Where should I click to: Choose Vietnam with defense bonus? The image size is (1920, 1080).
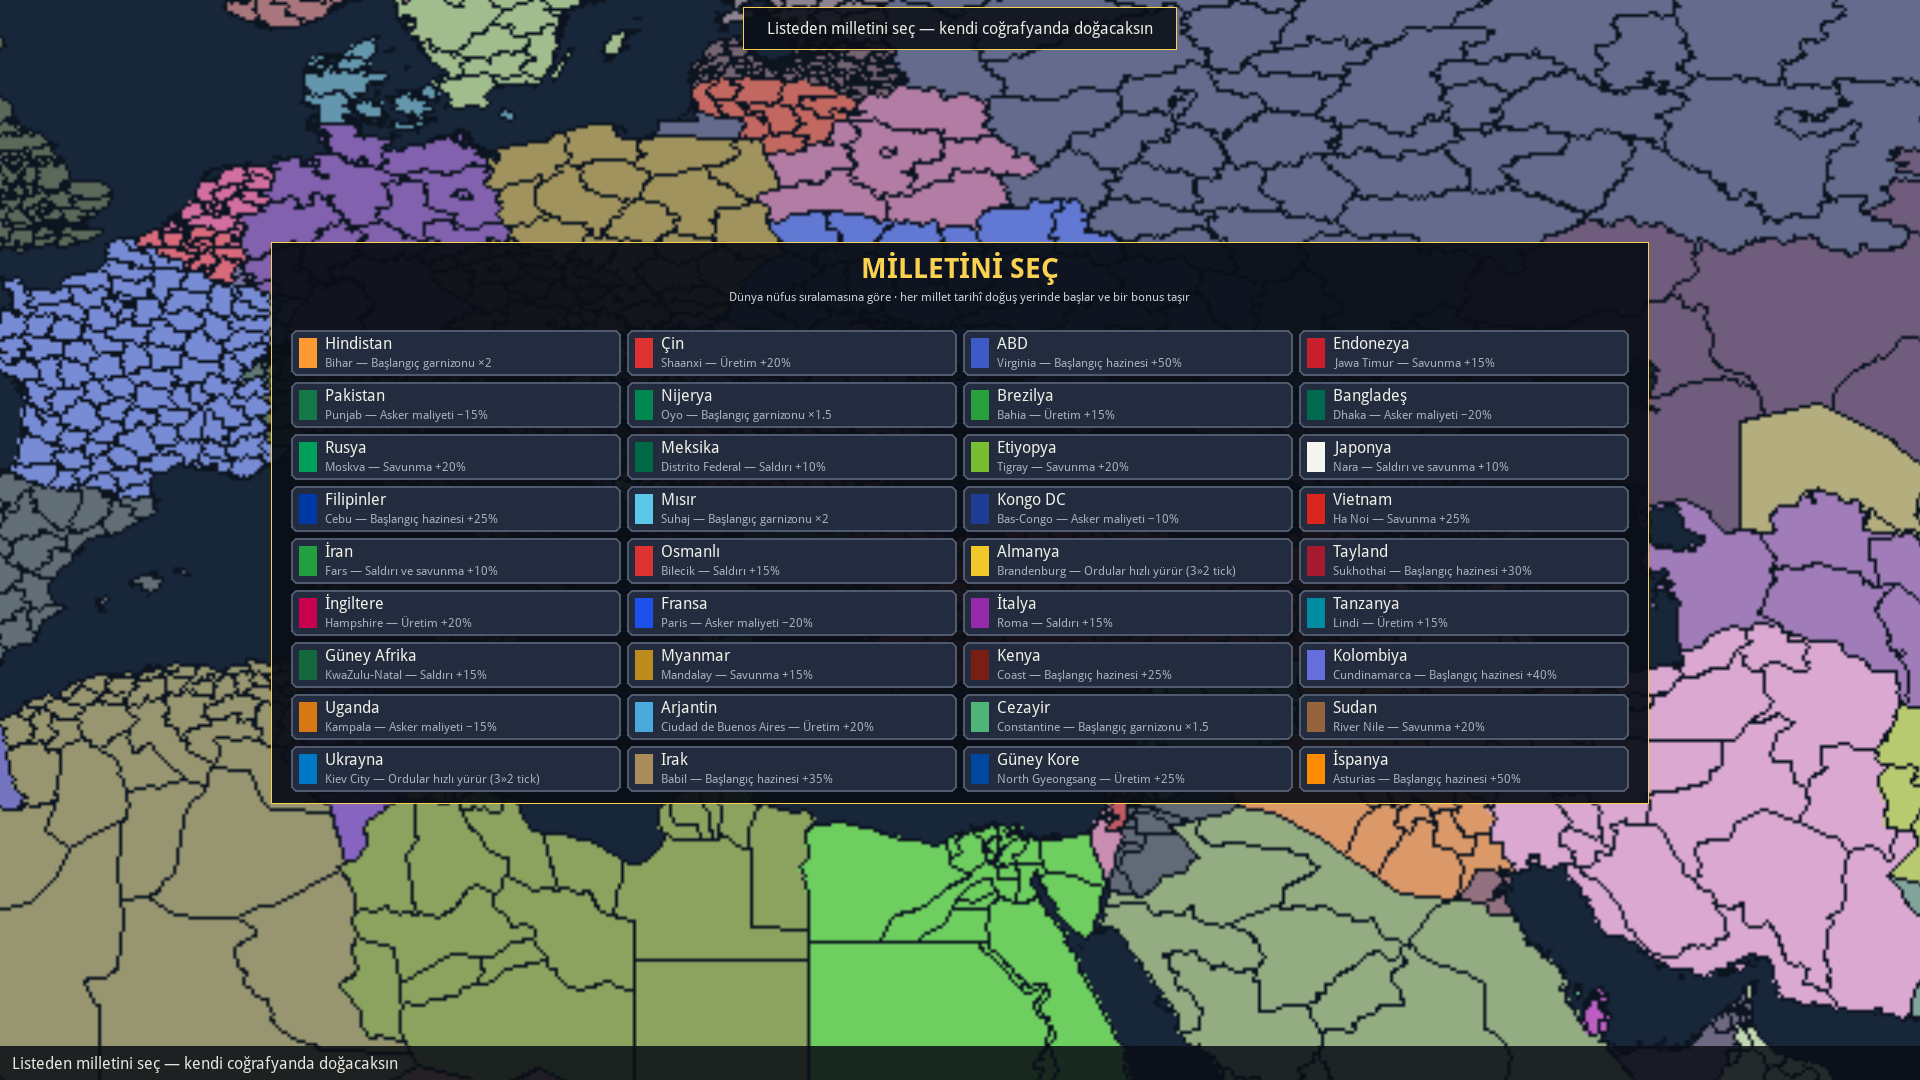tap(1464, 509)
